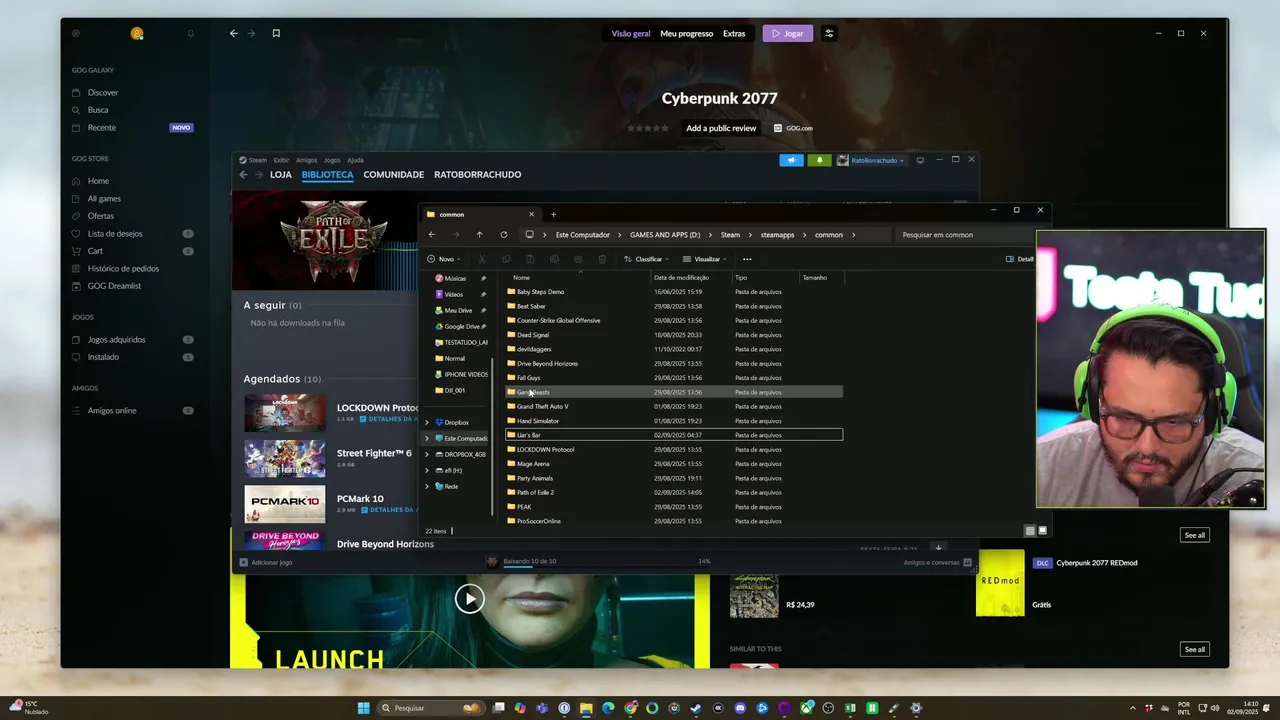Click Steam announcements megaphone button

click(791, 160)
